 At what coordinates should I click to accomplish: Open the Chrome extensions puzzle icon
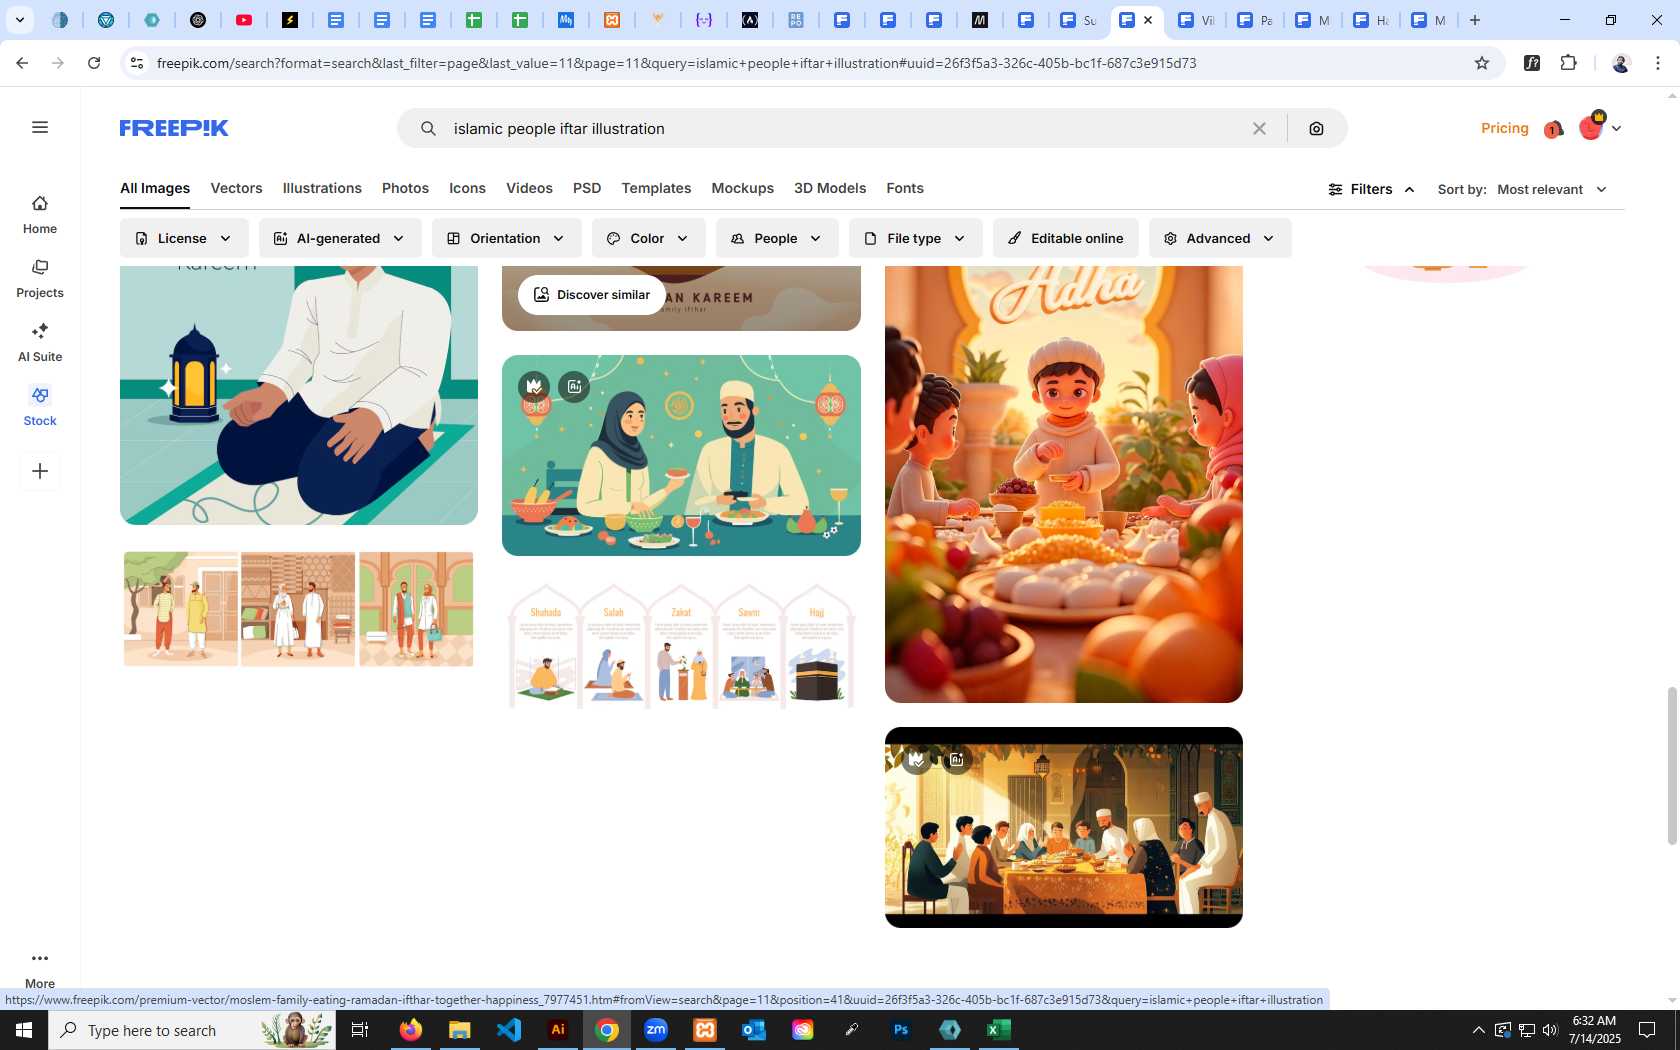pos(1568,63)
